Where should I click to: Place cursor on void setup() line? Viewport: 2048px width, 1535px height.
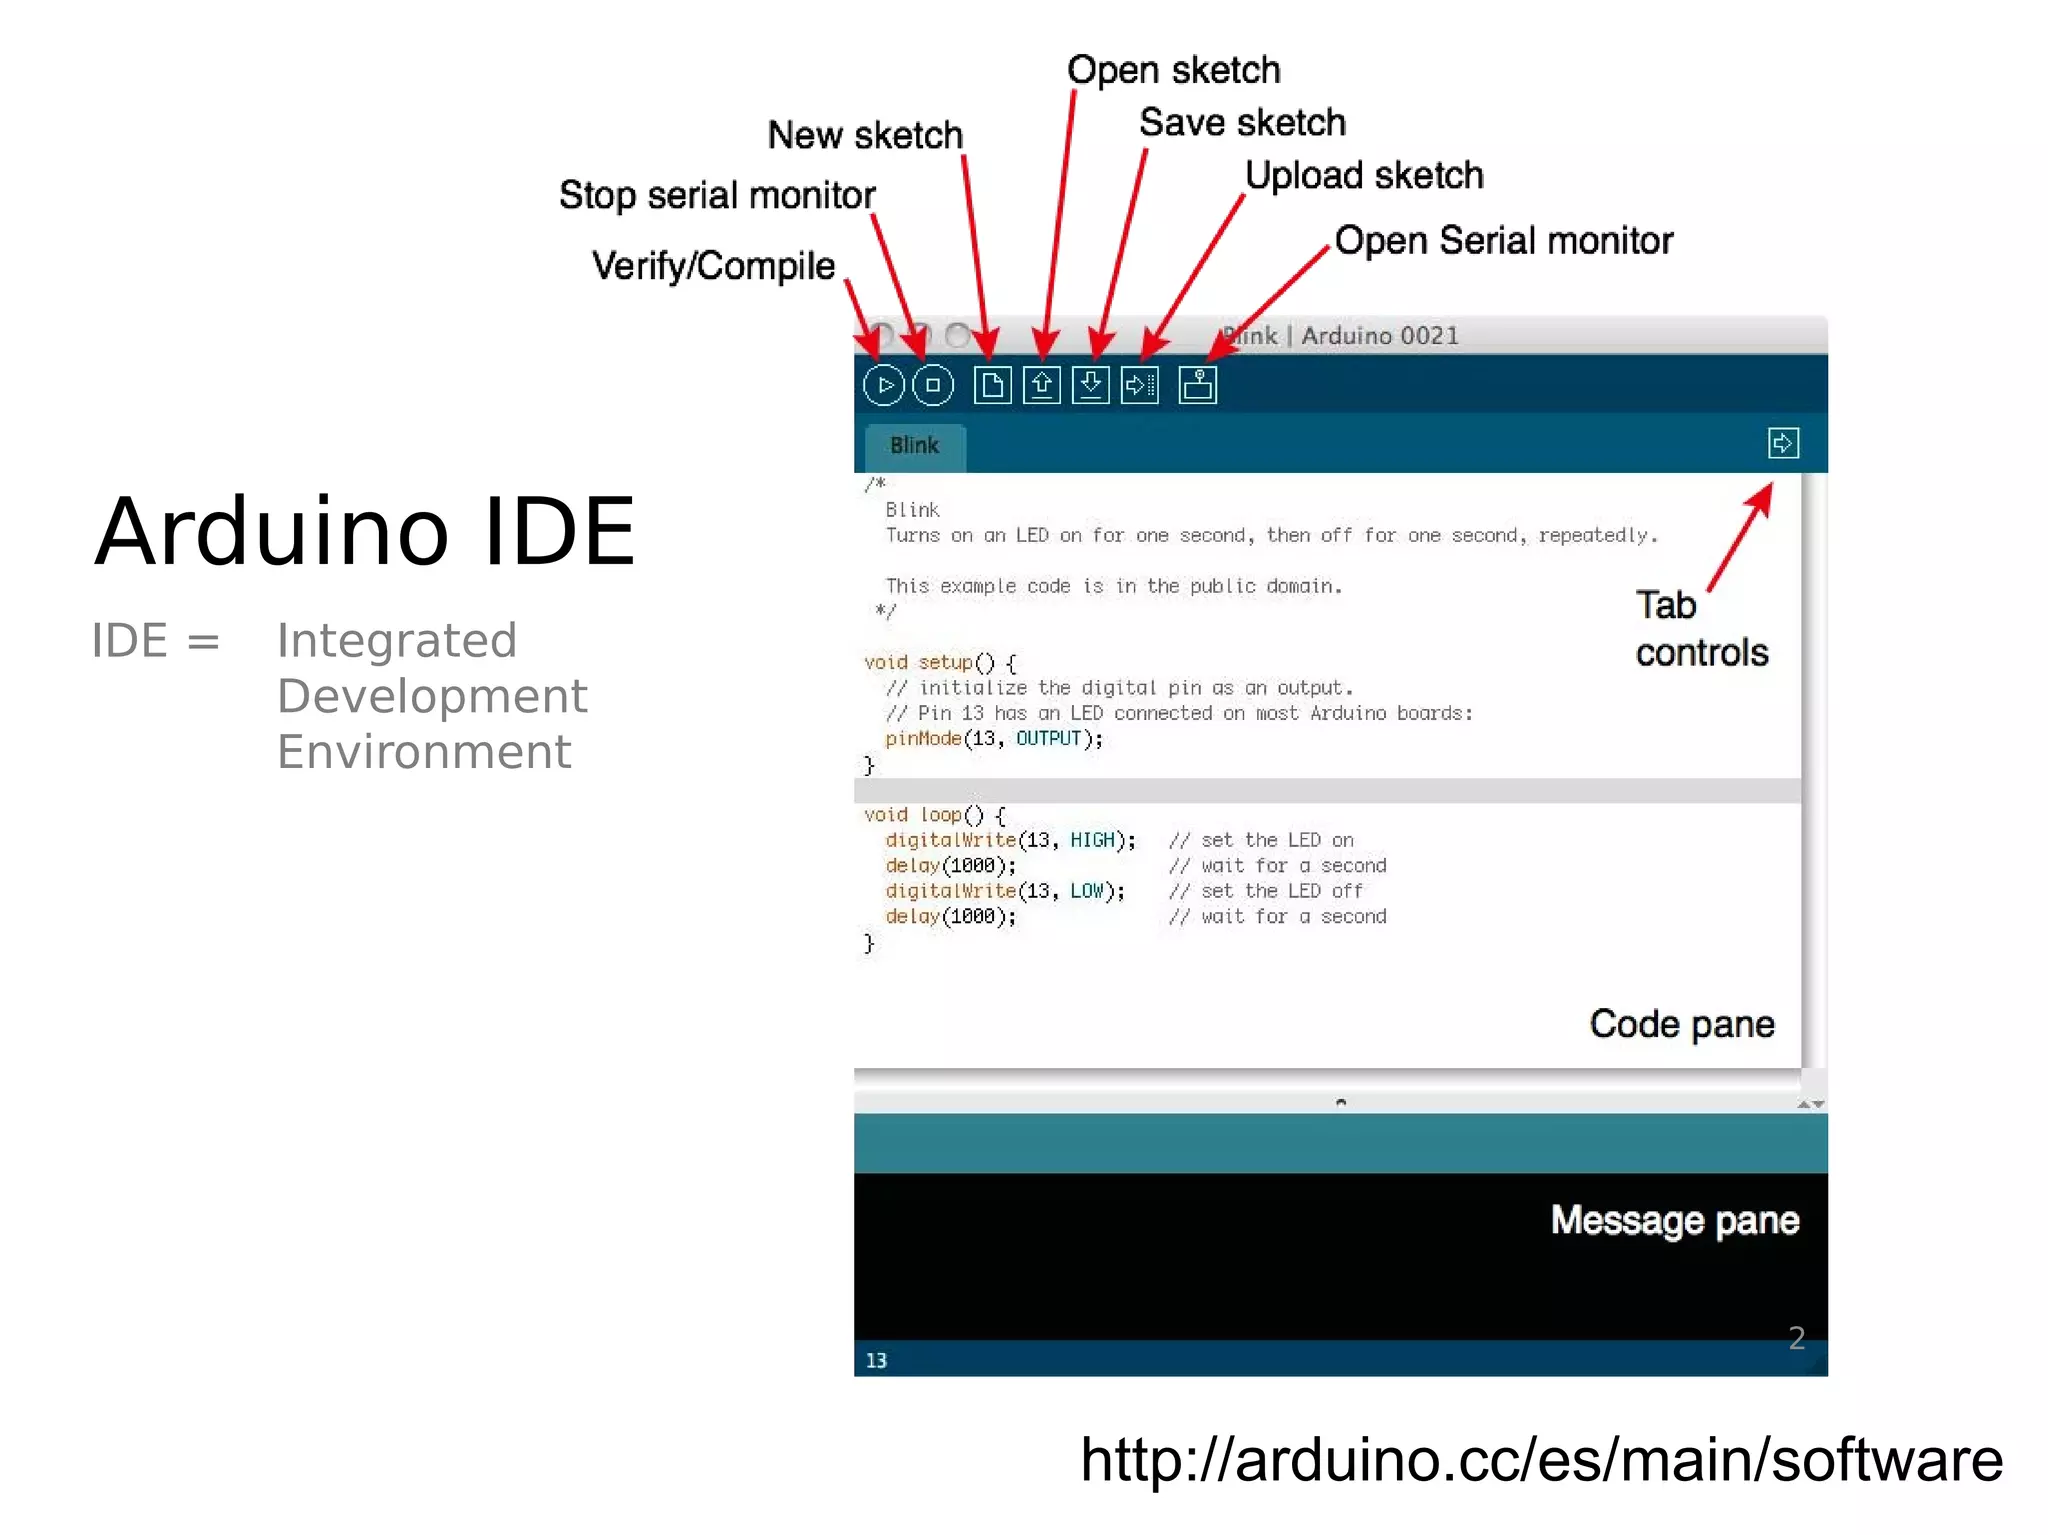click(x=940, y=663)
